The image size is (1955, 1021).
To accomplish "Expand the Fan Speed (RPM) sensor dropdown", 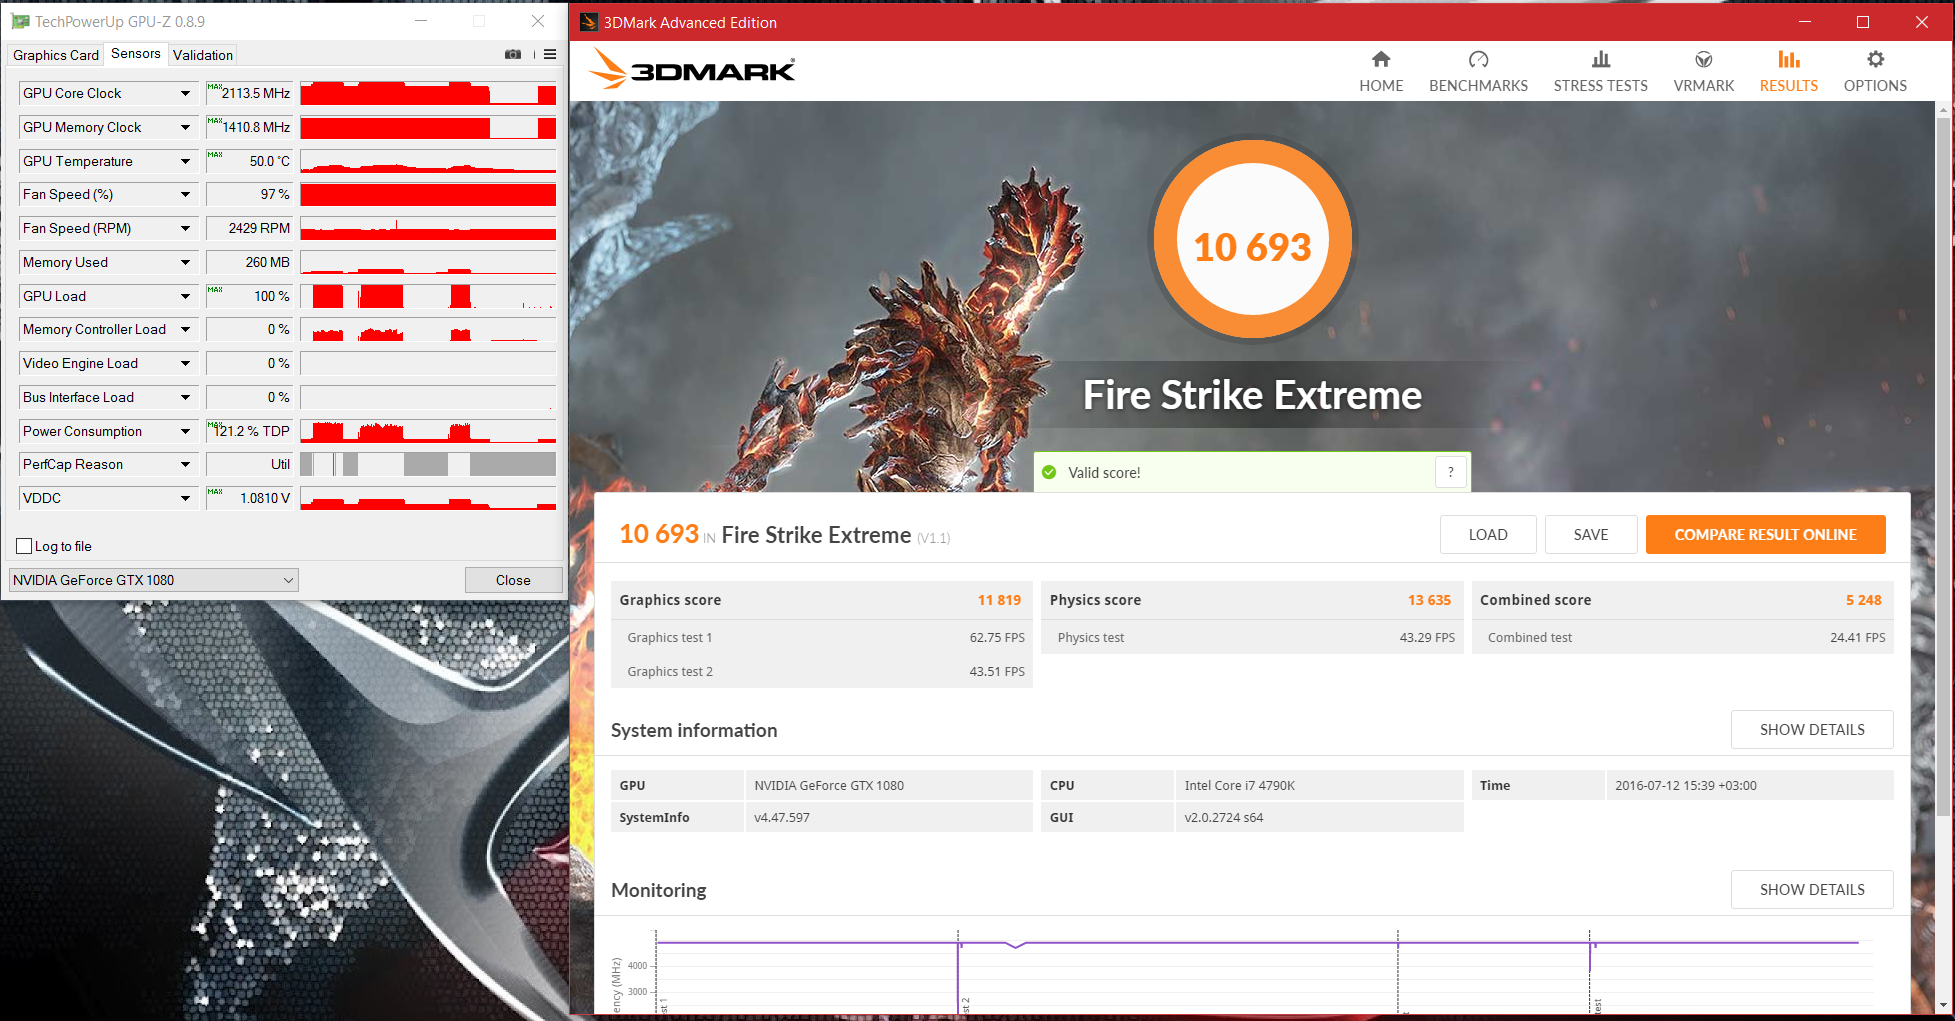I will point(185,228).
